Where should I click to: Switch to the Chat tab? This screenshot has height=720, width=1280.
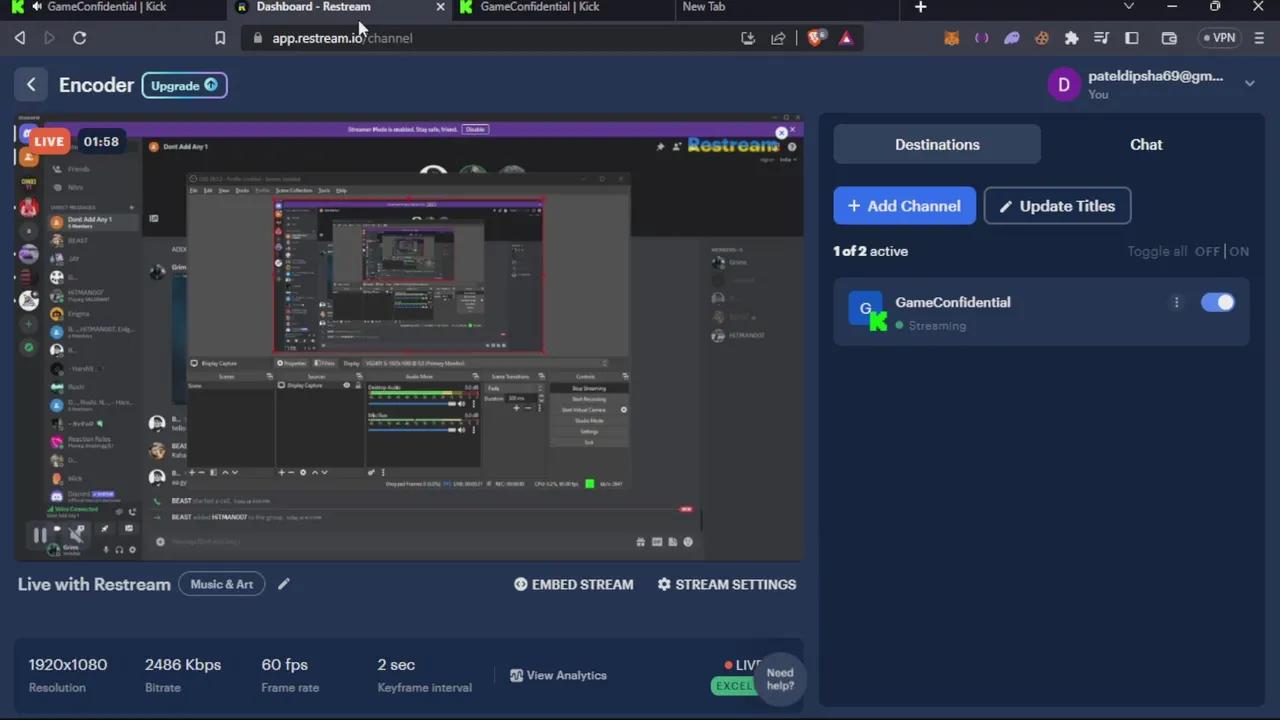click(x=1146, y=144)
